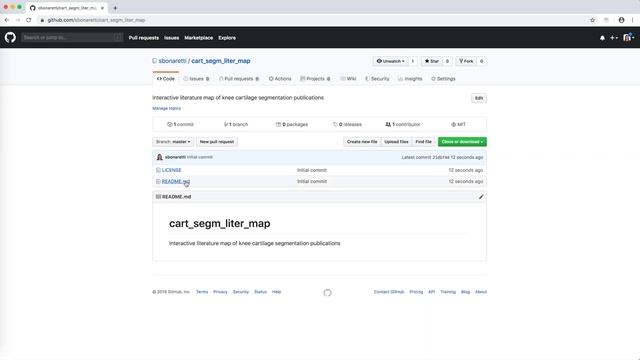Expand the Unwatch dropdown

[x=391, y=61]
